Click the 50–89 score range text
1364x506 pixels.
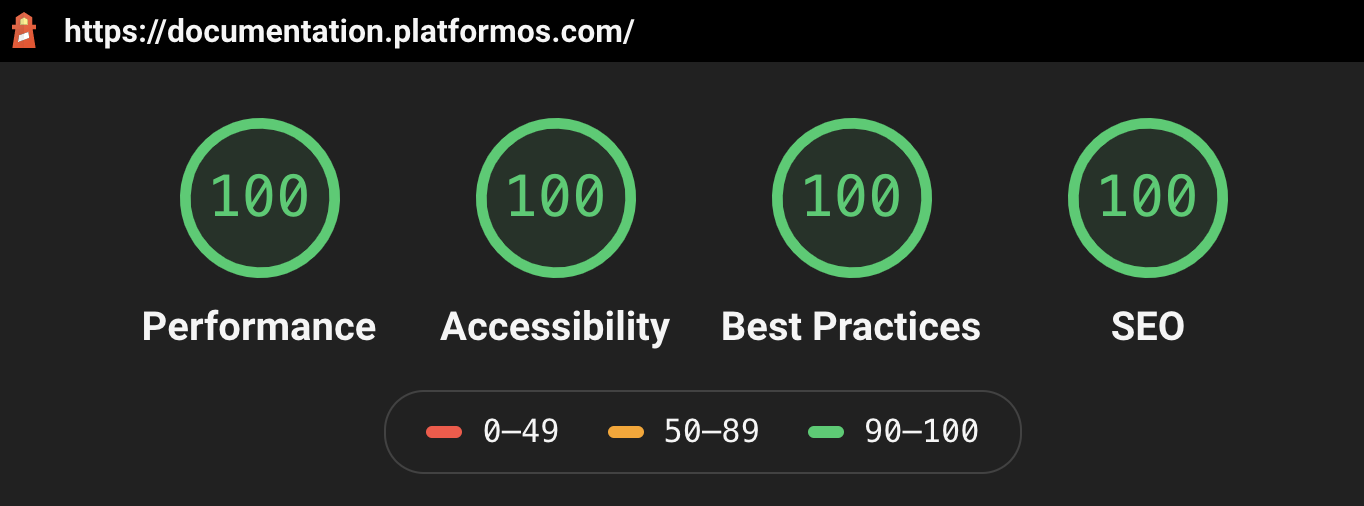coord(711,432)
